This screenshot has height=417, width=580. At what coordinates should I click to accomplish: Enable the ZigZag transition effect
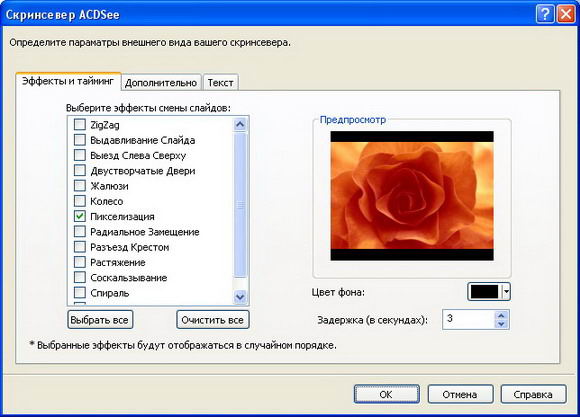[80, 124]
